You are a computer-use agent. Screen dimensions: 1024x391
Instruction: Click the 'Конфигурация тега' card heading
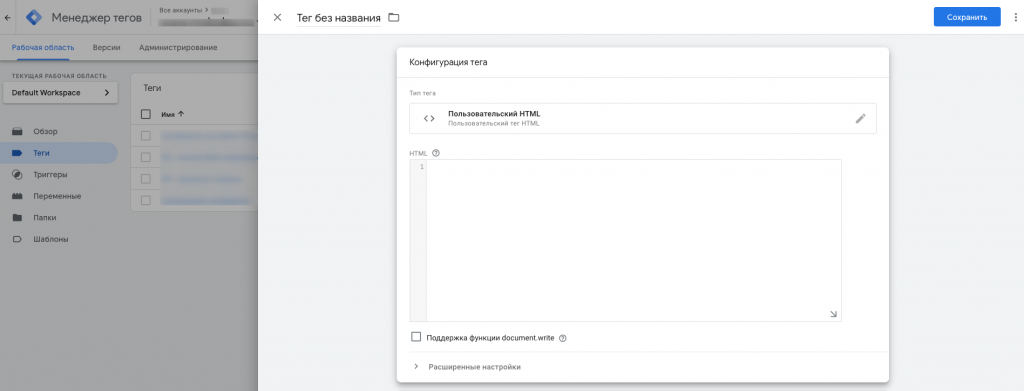449,63
